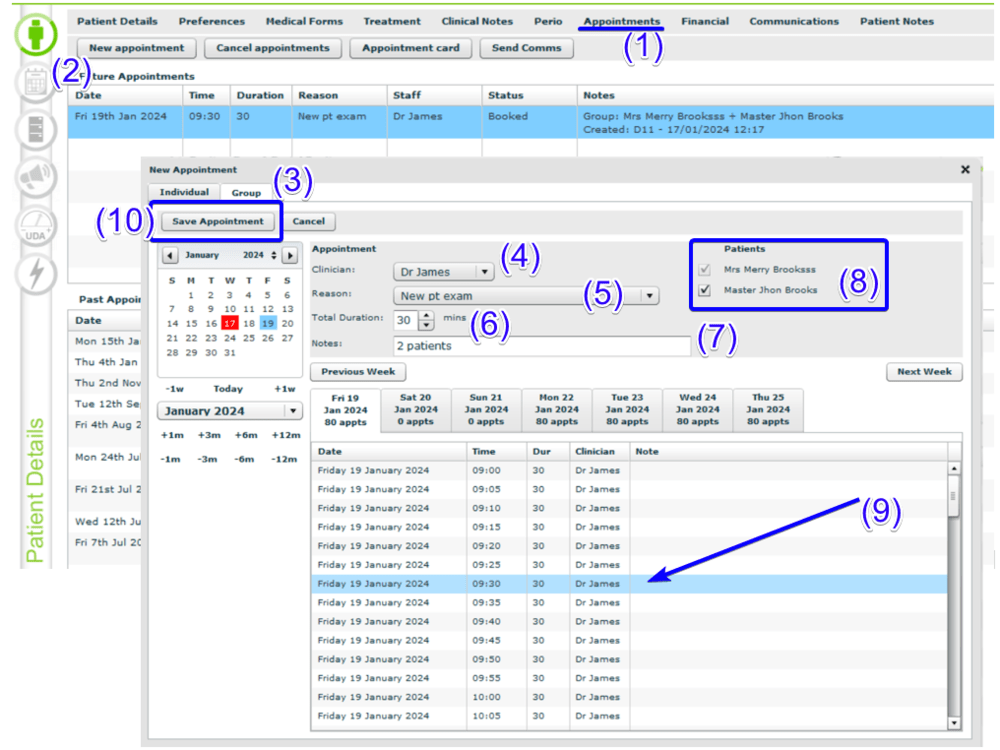Select the Individual appointment tab

click(184, 192)
